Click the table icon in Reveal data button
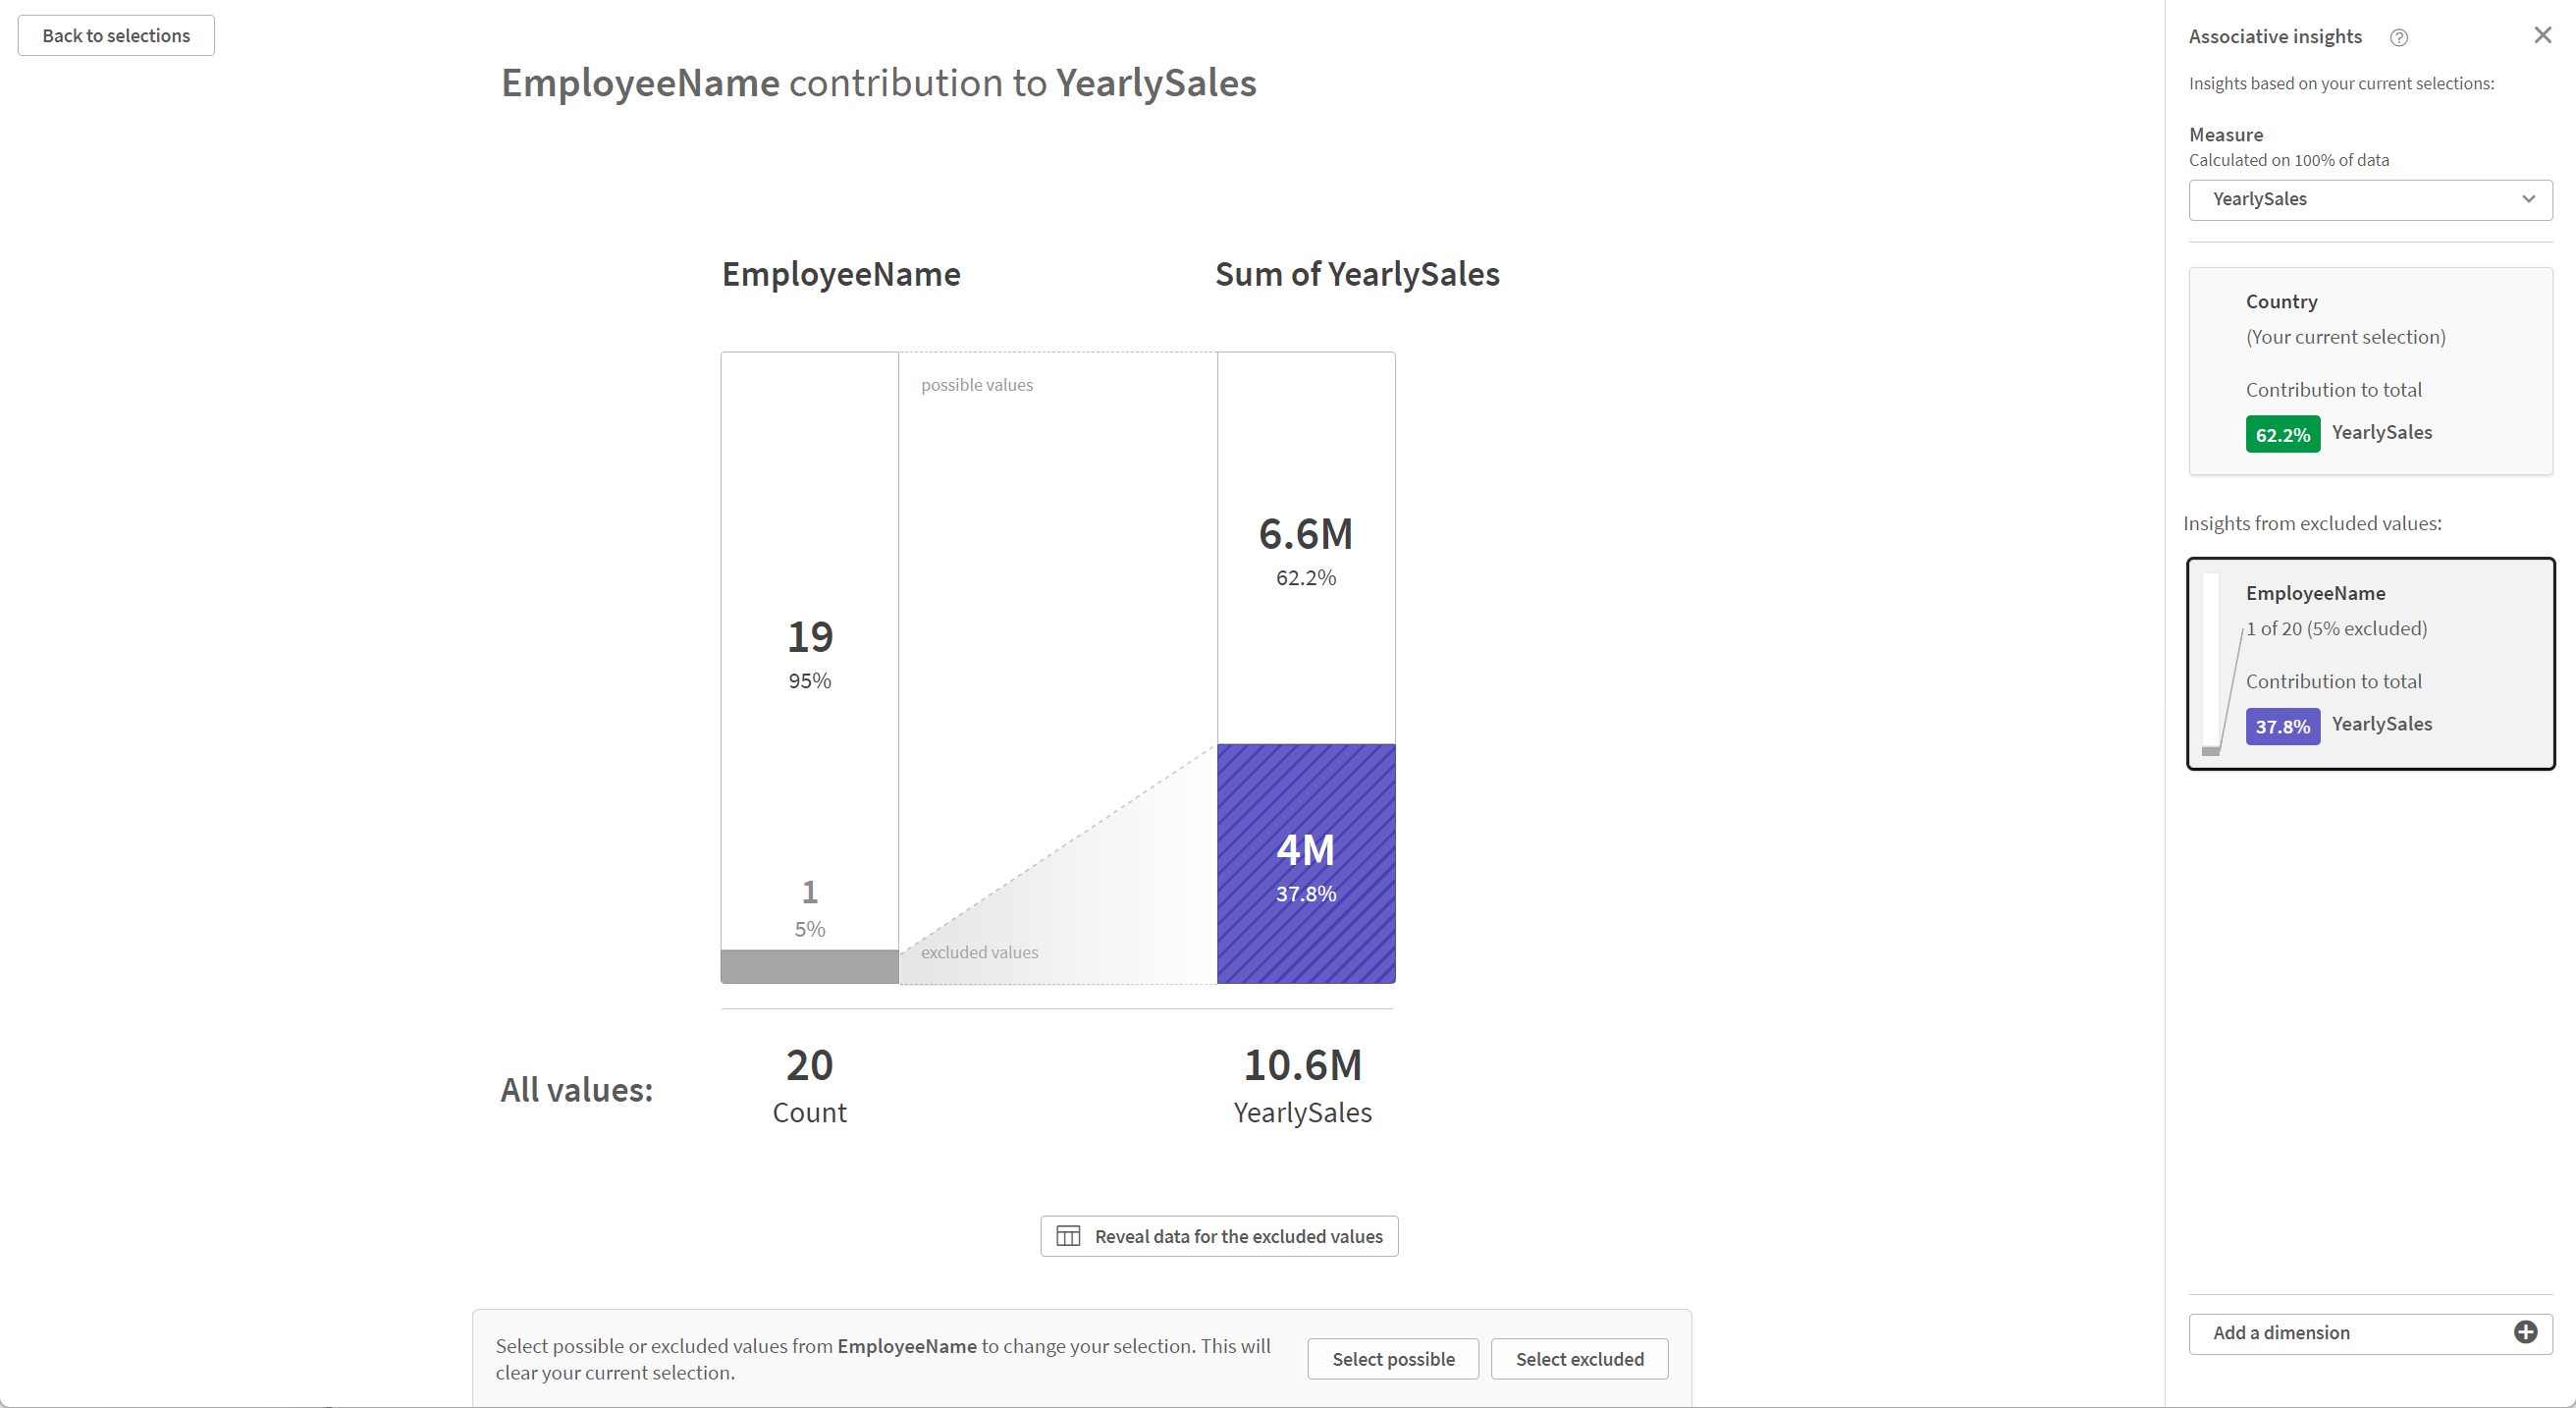 1068,1235
